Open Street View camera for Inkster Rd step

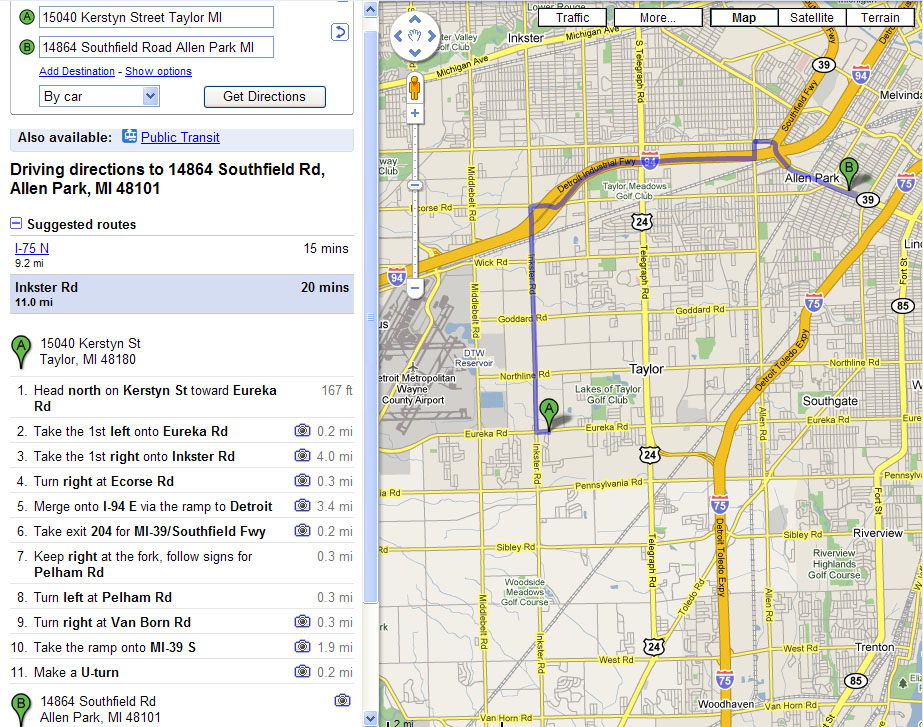pyautogui.click(x=302, y=456)
